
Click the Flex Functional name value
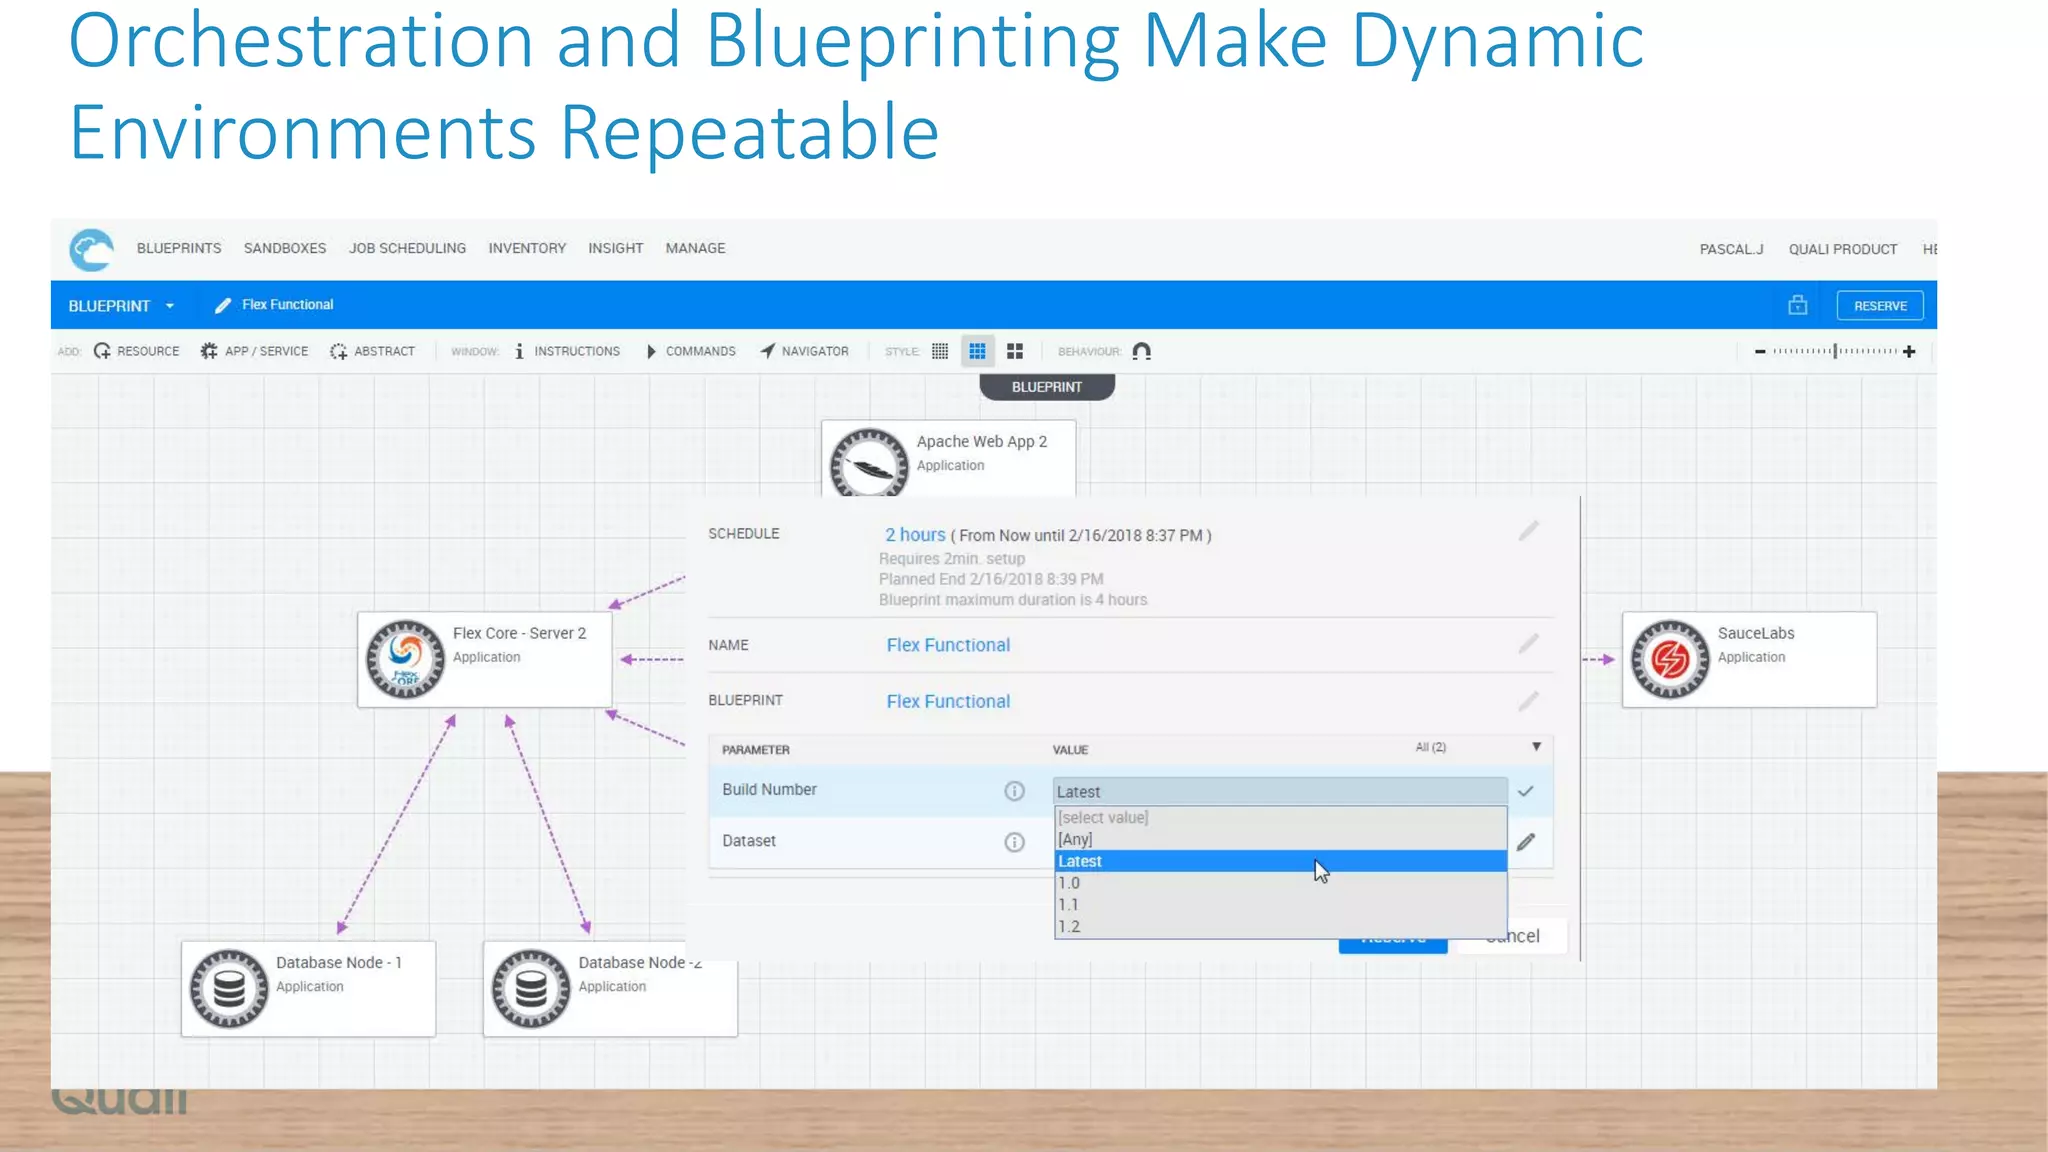(948, 645)
